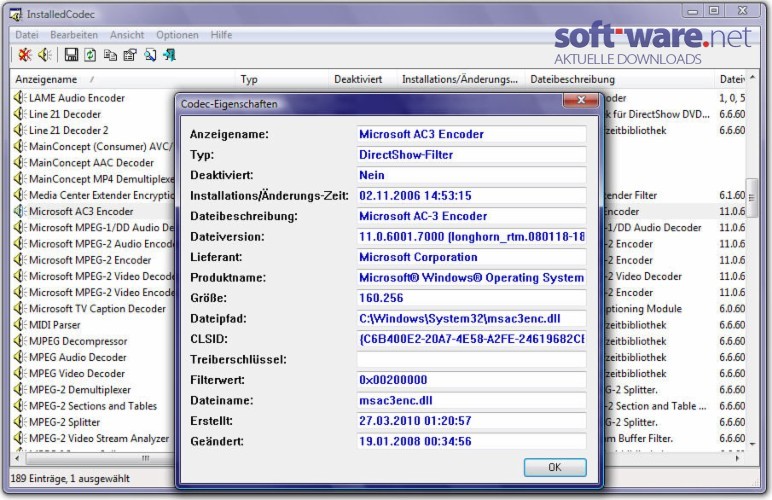
Task: Select the MPEG-2 Demultiplexer row
Action: tap(80, 390)
